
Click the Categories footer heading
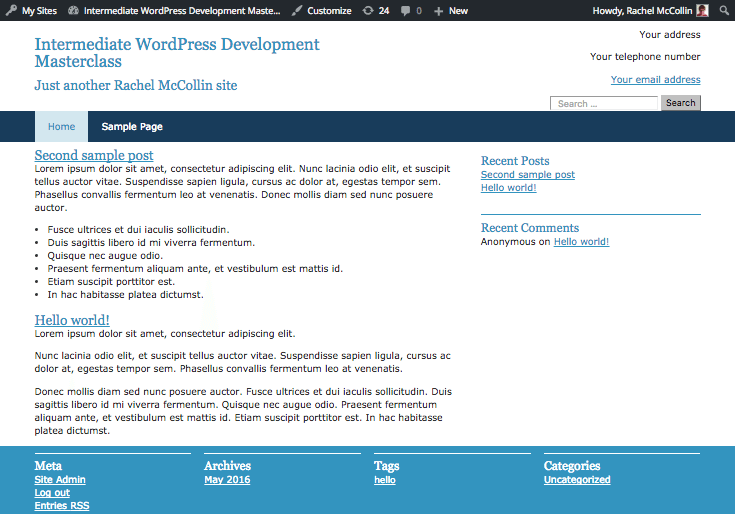click(572, 466)
